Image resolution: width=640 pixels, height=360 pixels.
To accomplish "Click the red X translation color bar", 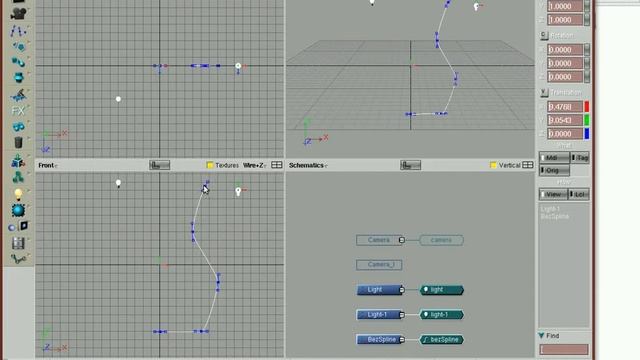I will (587, 107).
